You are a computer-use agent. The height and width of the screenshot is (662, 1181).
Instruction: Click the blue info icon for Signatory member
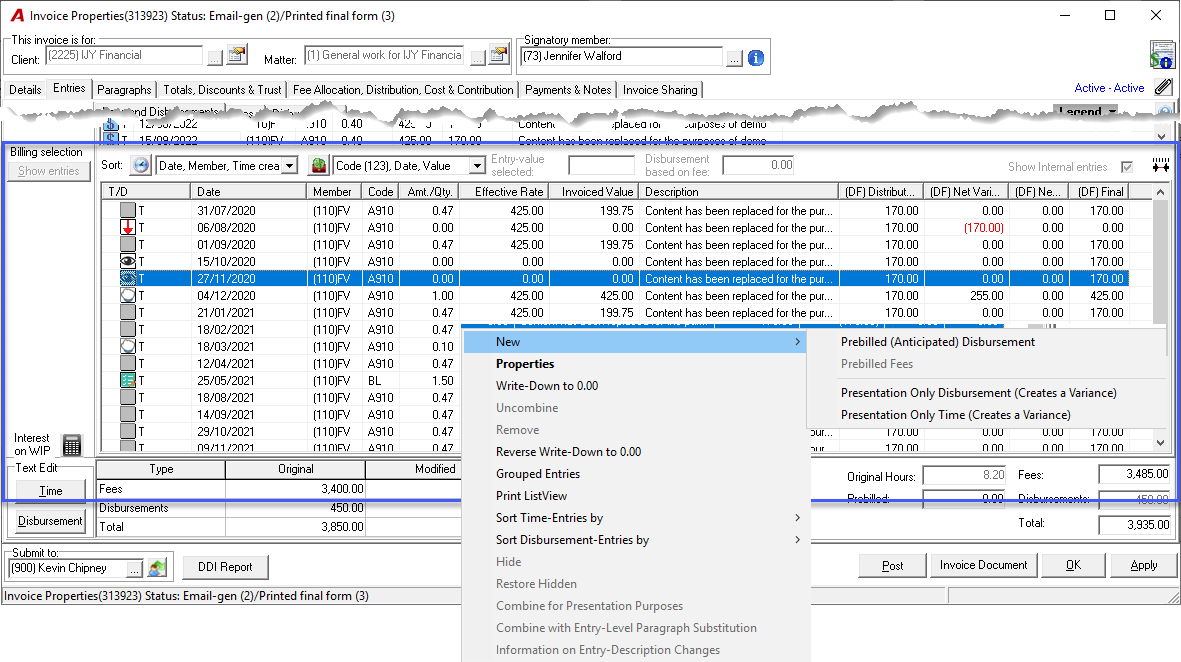(756, 57)
